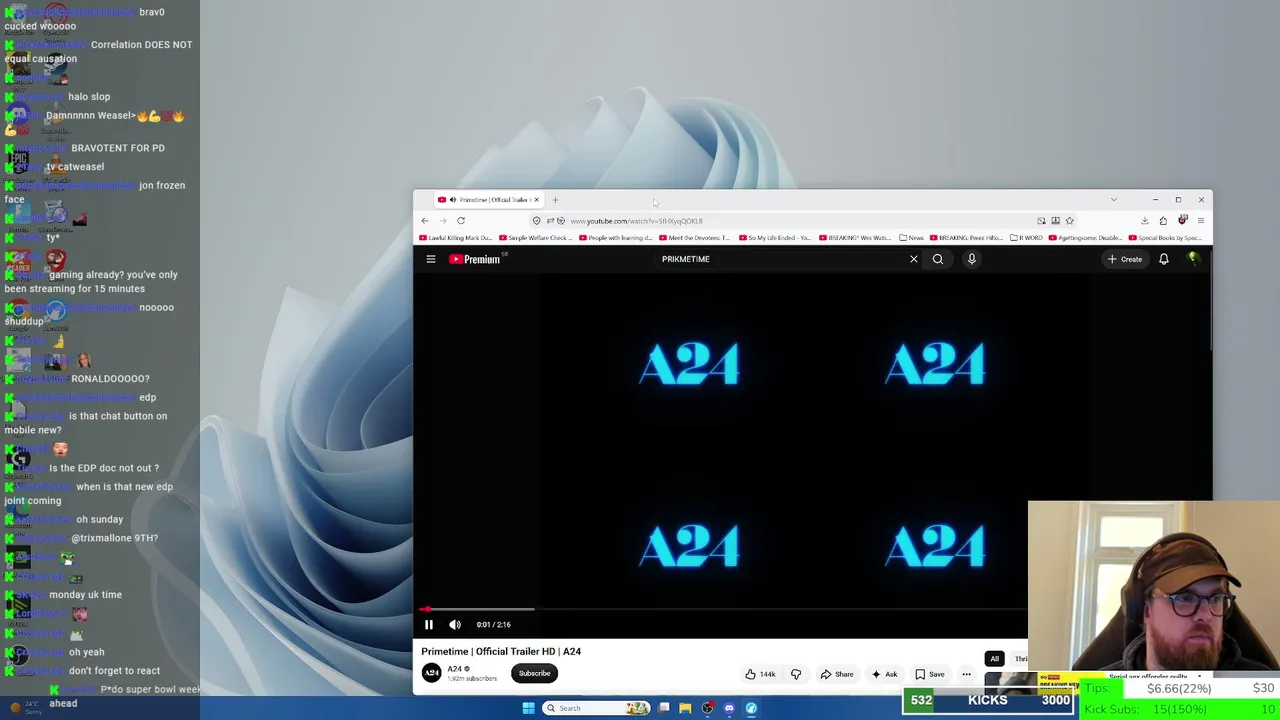Screen dimensions: 1280x720
Task: Share the Primetime trailer
Action: pyautogui.click(x=838, y=674)
